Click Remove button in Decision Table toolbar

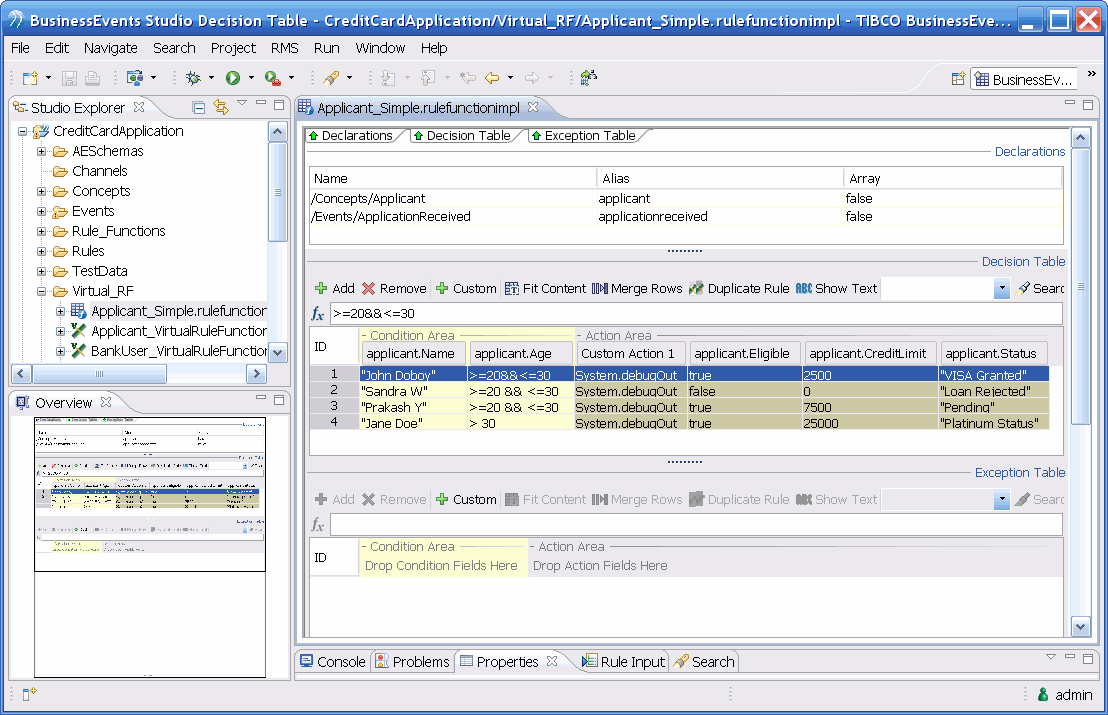point(394,288)
